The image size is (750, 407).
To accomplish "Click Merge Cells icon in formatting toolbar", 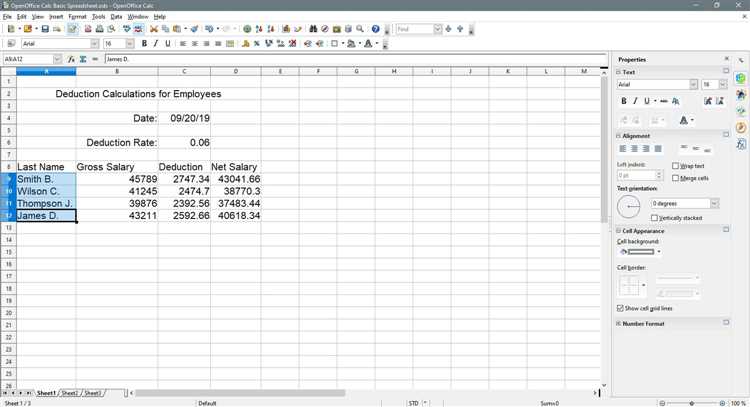I will point(230,44).
